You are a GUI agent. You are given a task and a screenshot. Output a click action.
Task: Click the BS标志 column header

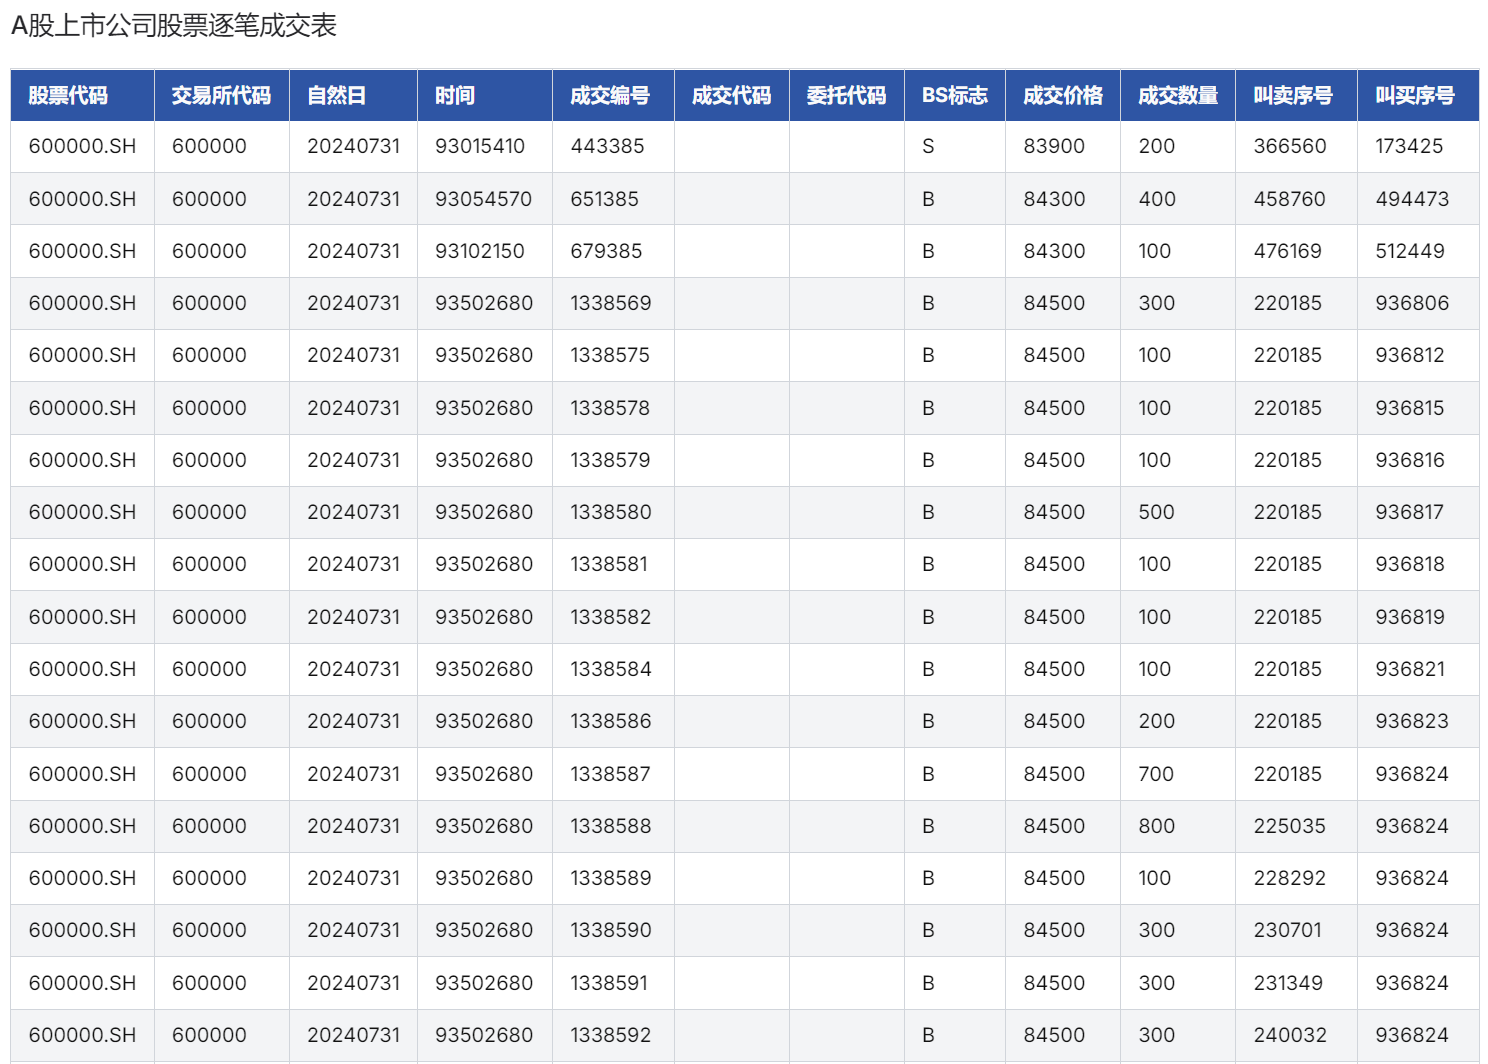click(955, 95)
